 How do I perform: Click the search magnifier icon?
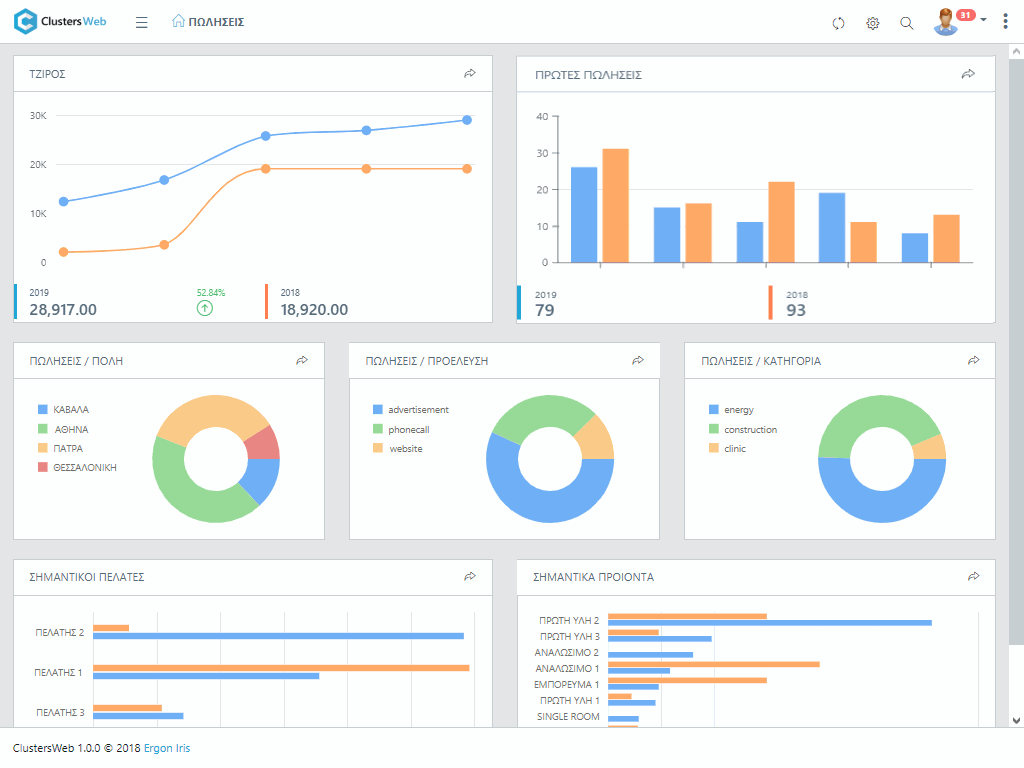pos(907,23)
